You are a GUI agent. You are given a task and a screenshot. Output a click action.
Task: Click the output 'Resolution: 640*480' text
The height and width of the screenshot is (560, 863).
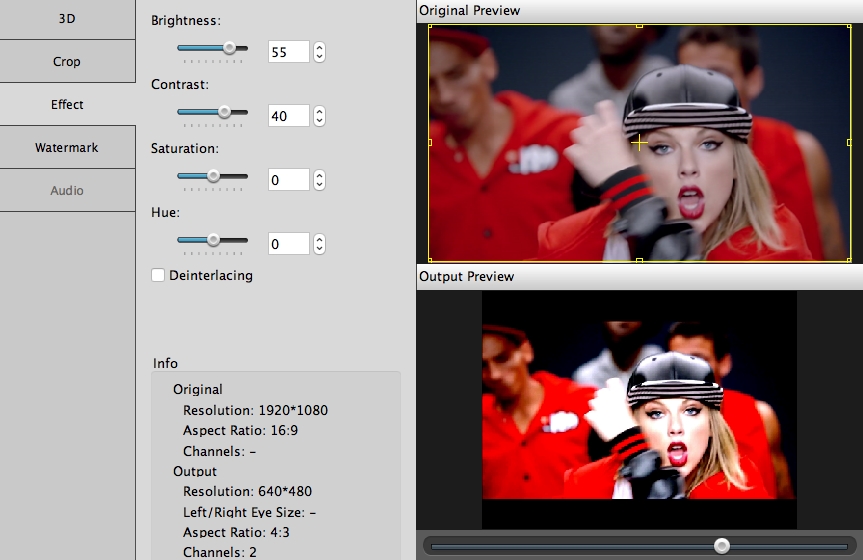(247, 491)
